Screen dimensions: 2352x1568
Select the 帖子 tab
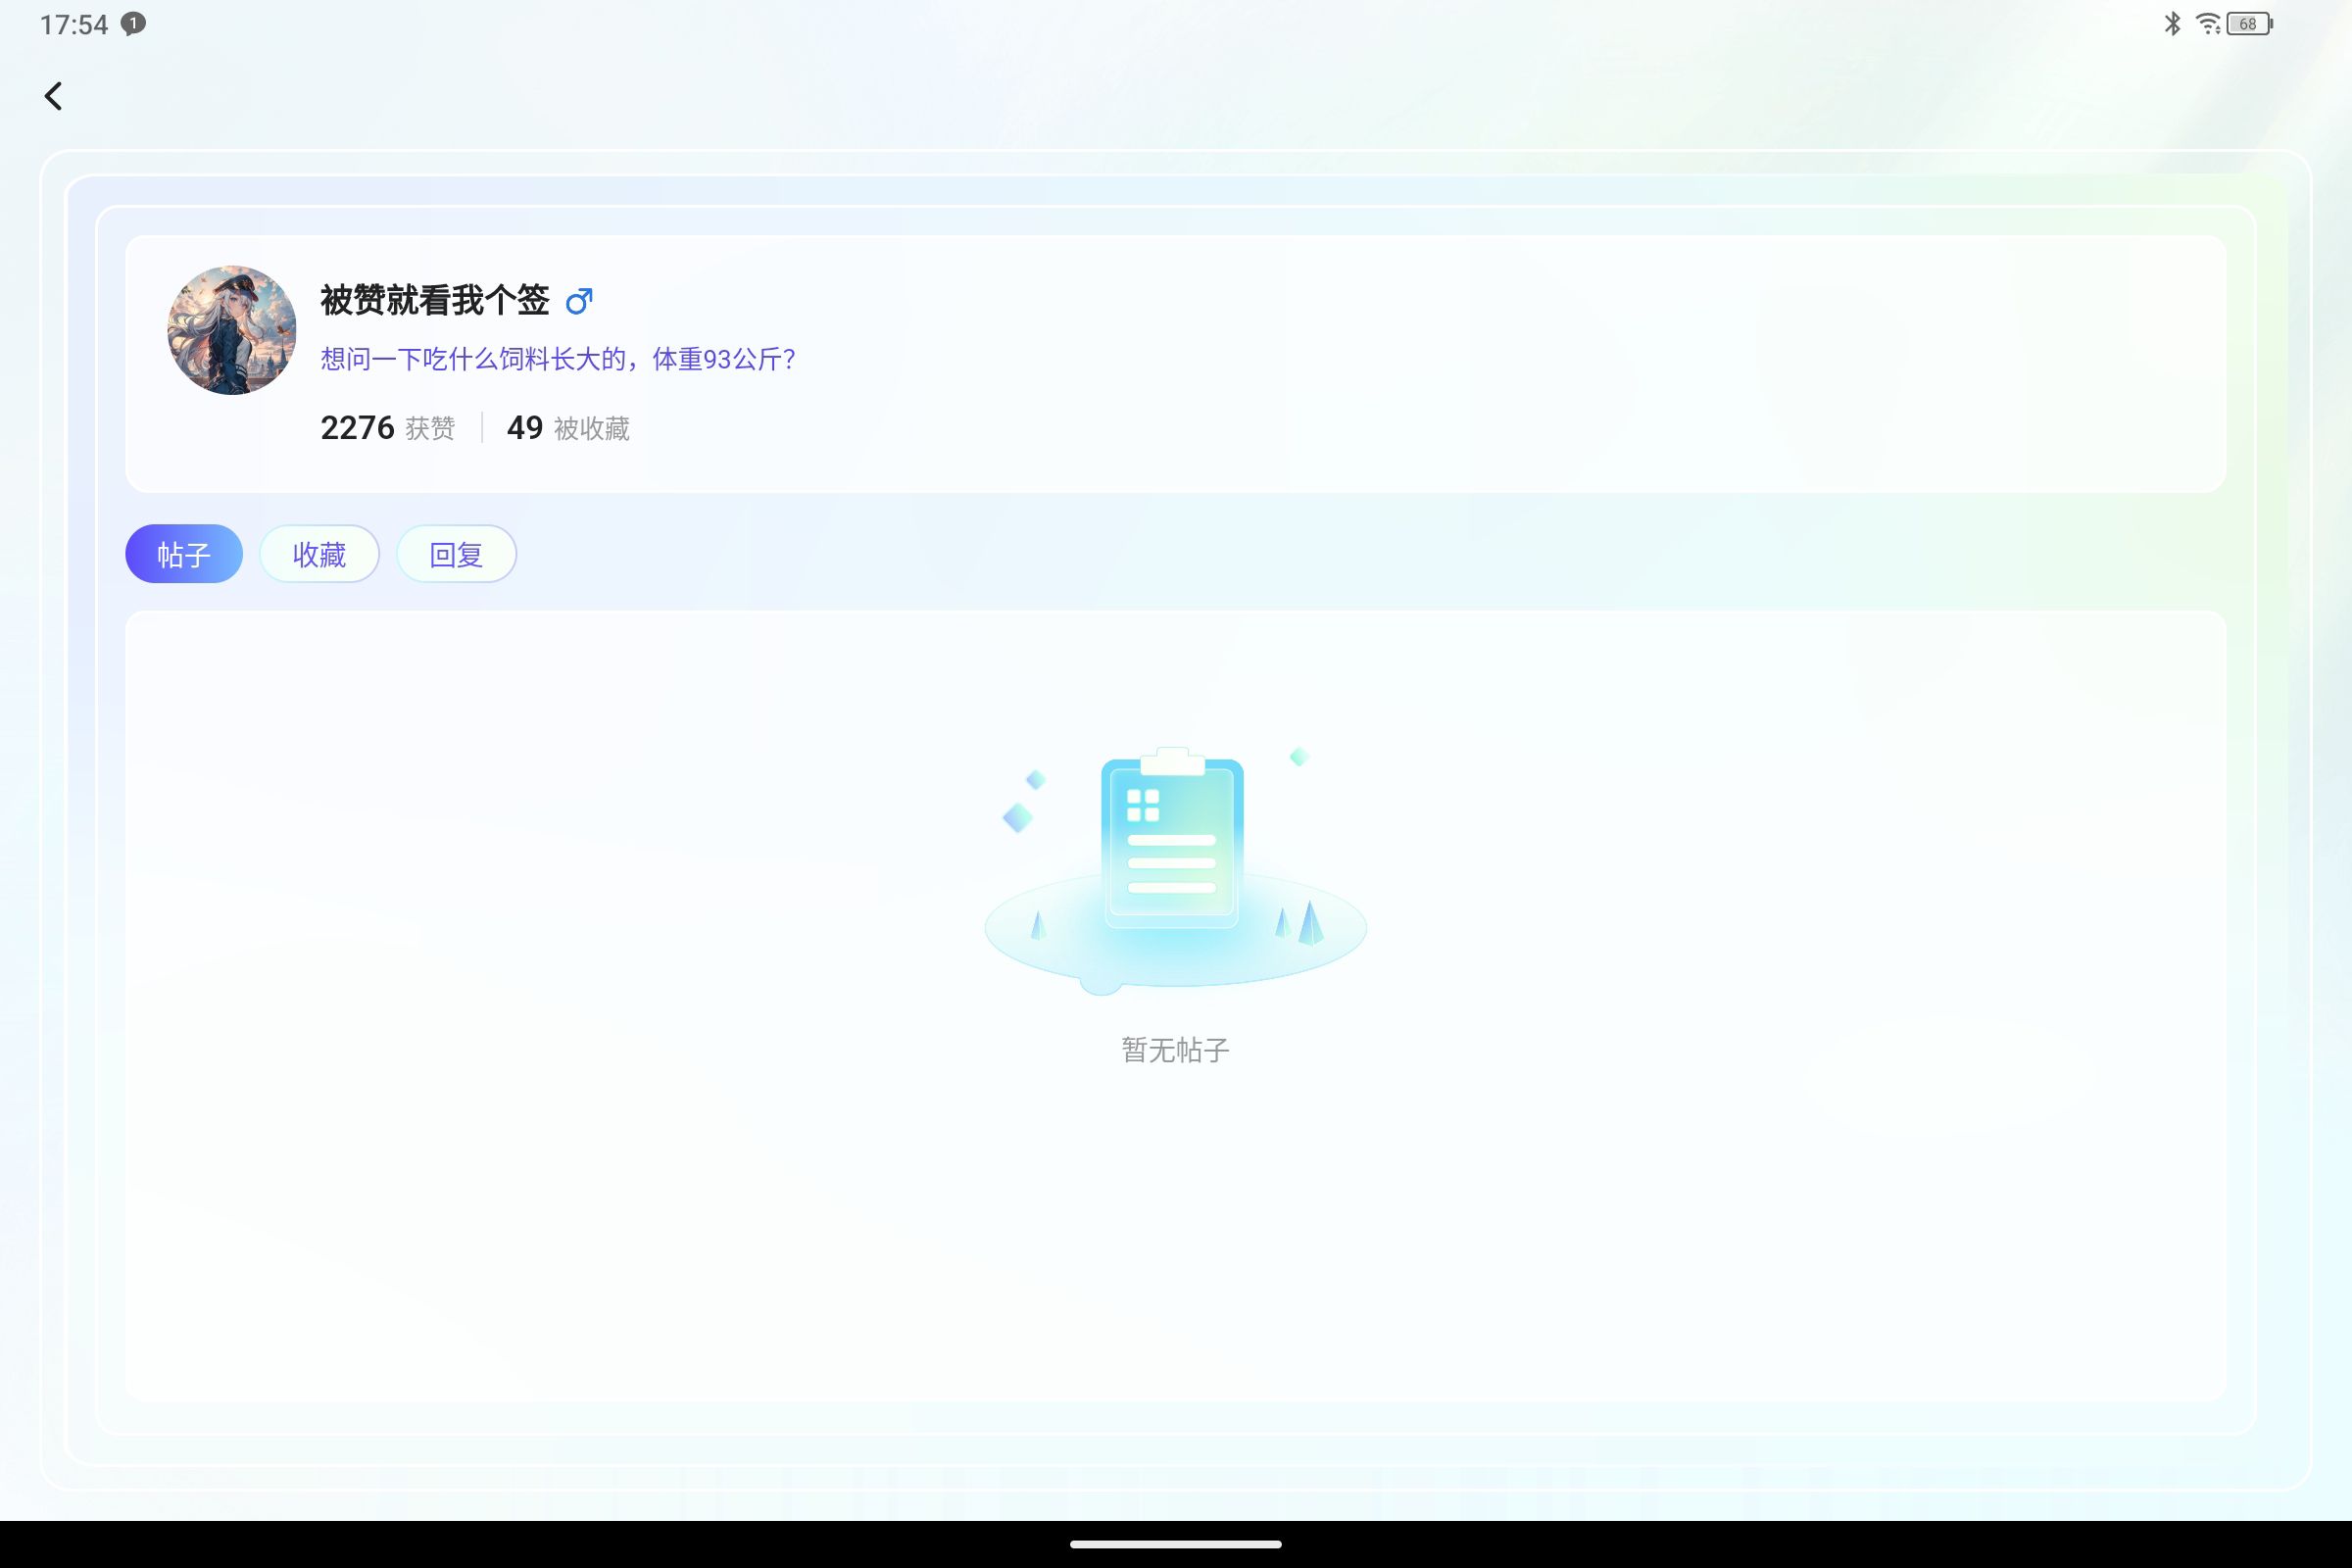tap(184, 554)
